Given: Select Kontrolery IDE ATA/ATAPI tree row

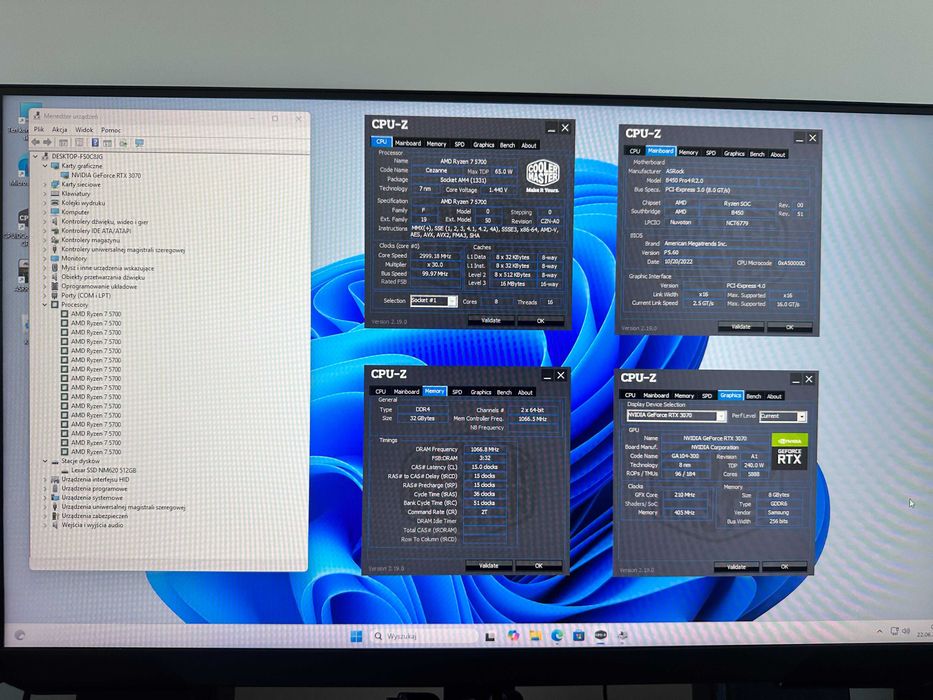Looking at the screenshot, I should 96,230.
